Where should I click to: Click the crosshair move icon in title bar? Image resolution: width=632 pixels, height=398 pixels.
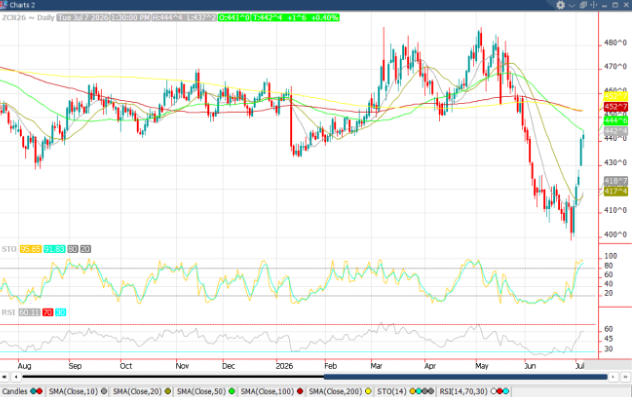point(594,5)
